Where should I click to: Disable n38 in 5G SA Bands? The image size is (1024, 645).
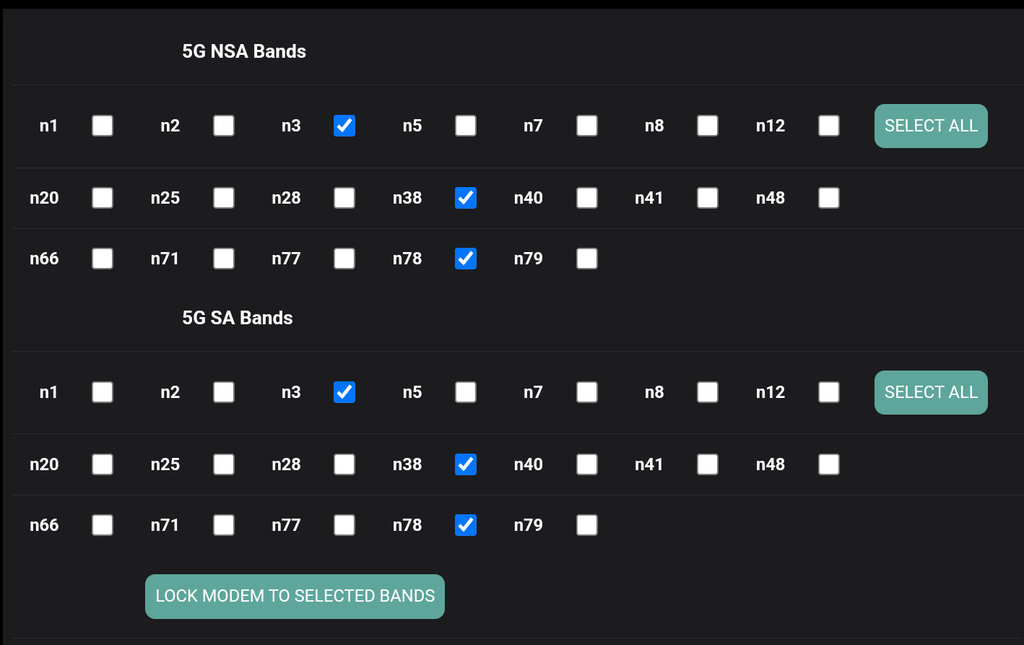pos(465,464)
